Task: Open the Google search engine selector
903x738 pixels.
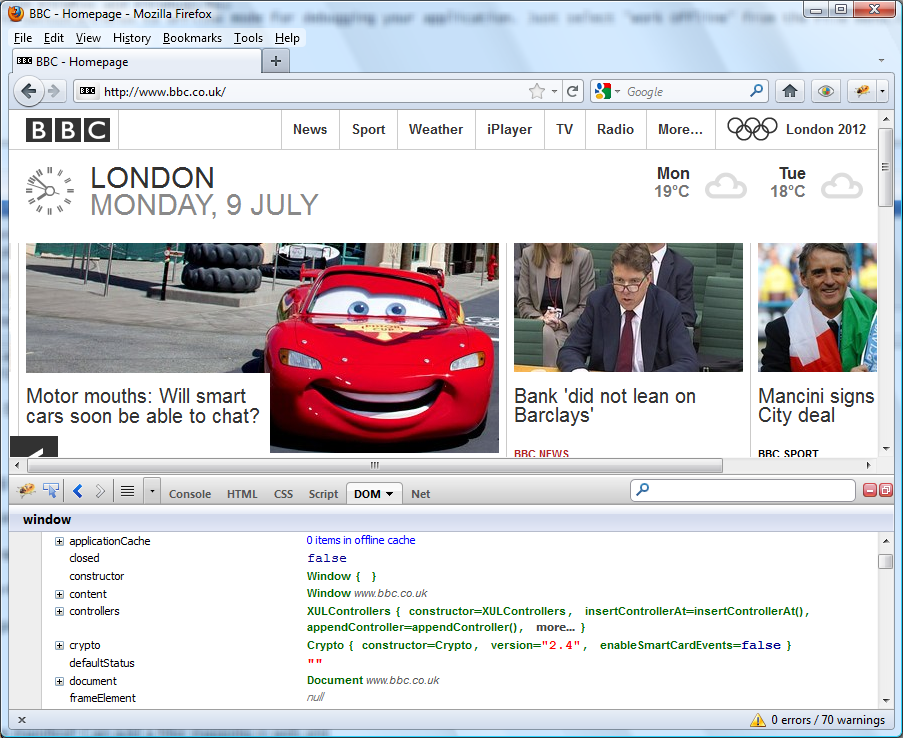Action: click(606, 91)
